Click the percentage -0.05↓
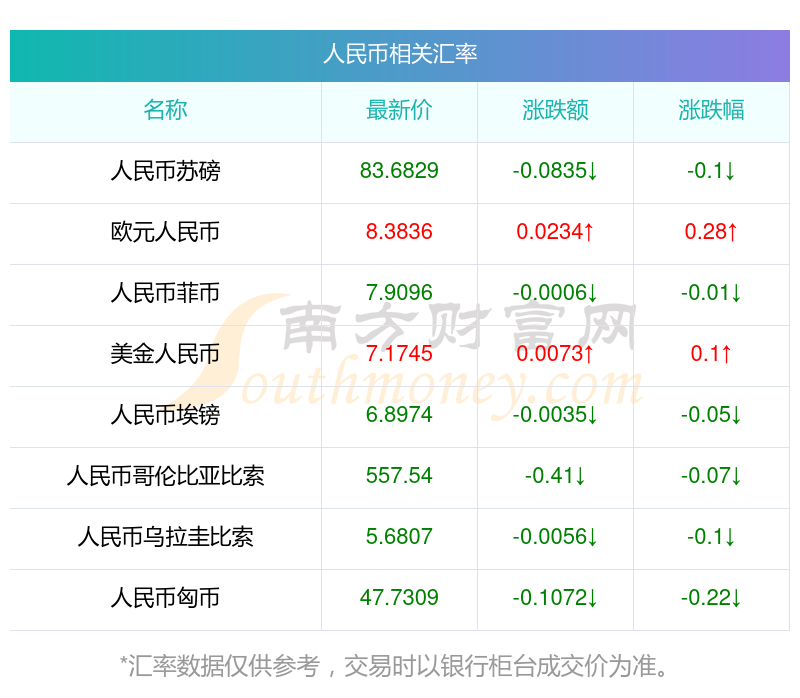 tap(711, 415)
